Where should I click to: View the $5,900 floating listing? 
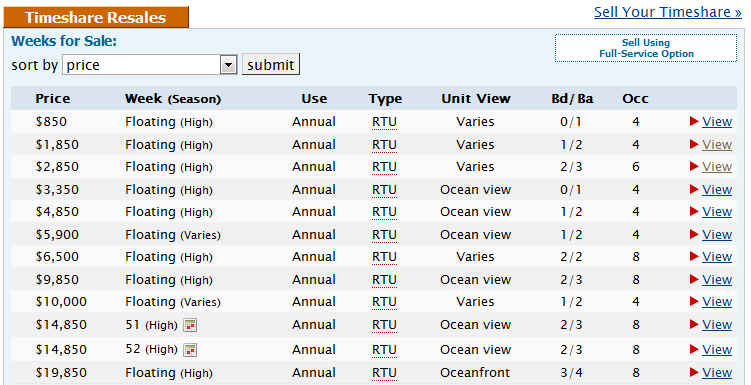pos(717,235)
